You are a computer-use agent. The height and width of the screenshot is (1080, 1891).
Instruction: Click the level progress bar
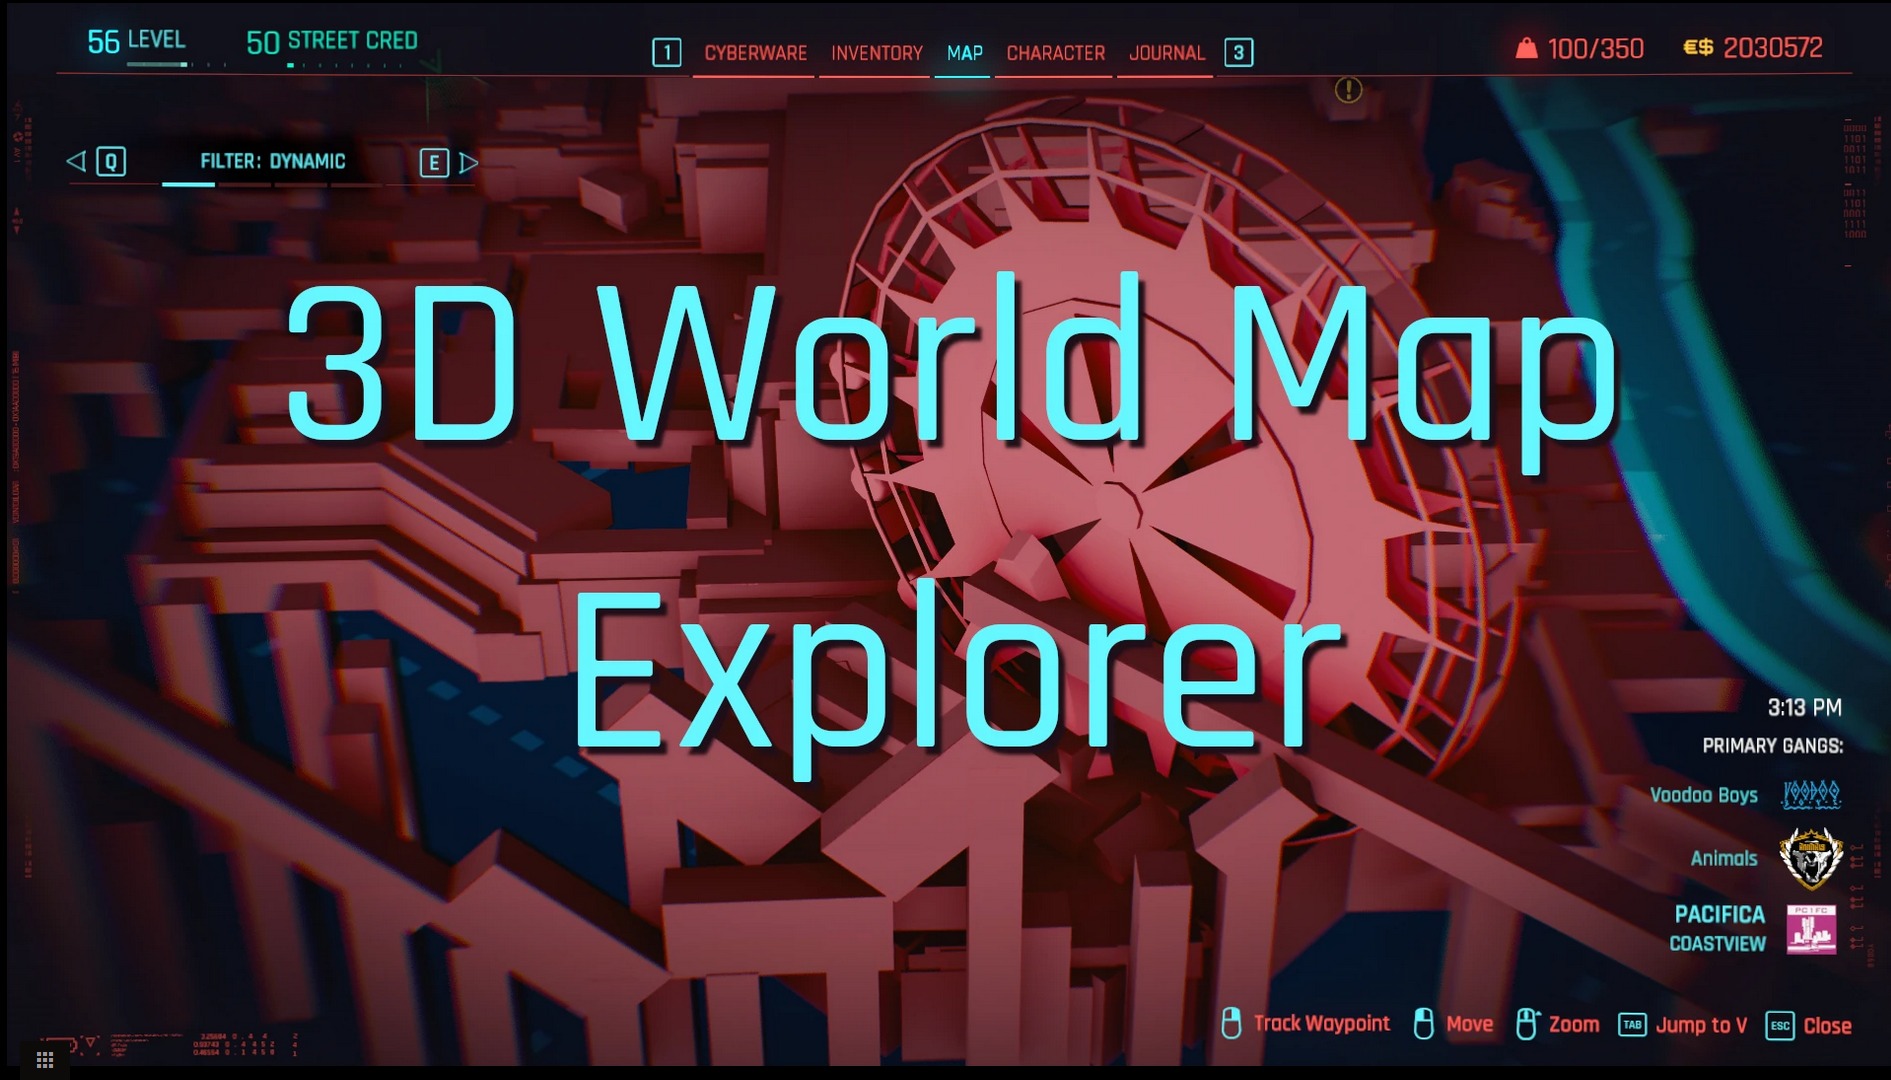pos(177,65)
